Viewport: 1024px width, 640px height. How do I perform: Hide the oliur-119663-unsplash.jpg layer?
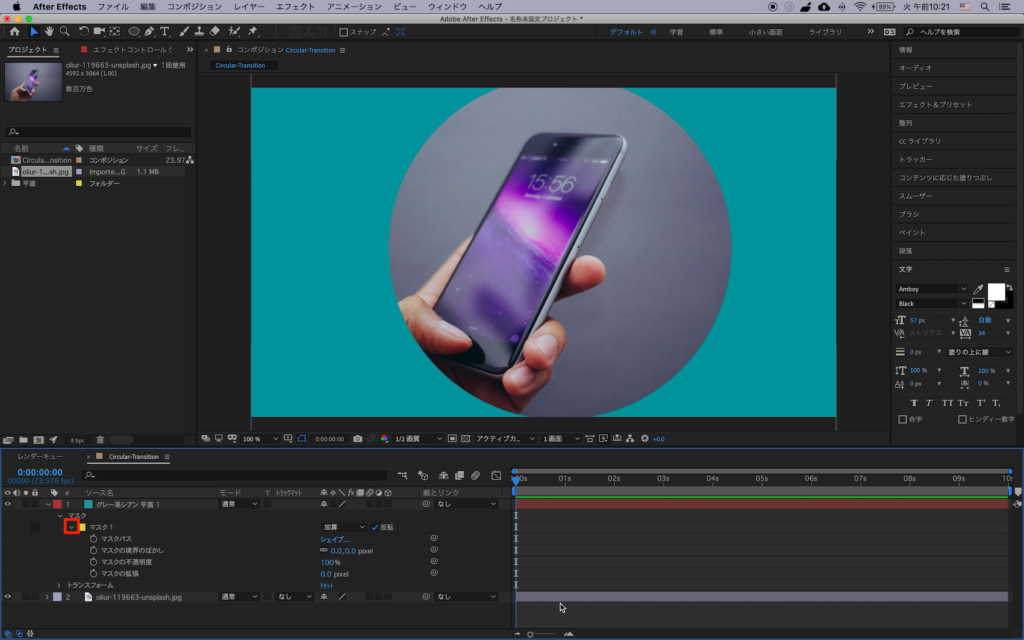[8, 597]
